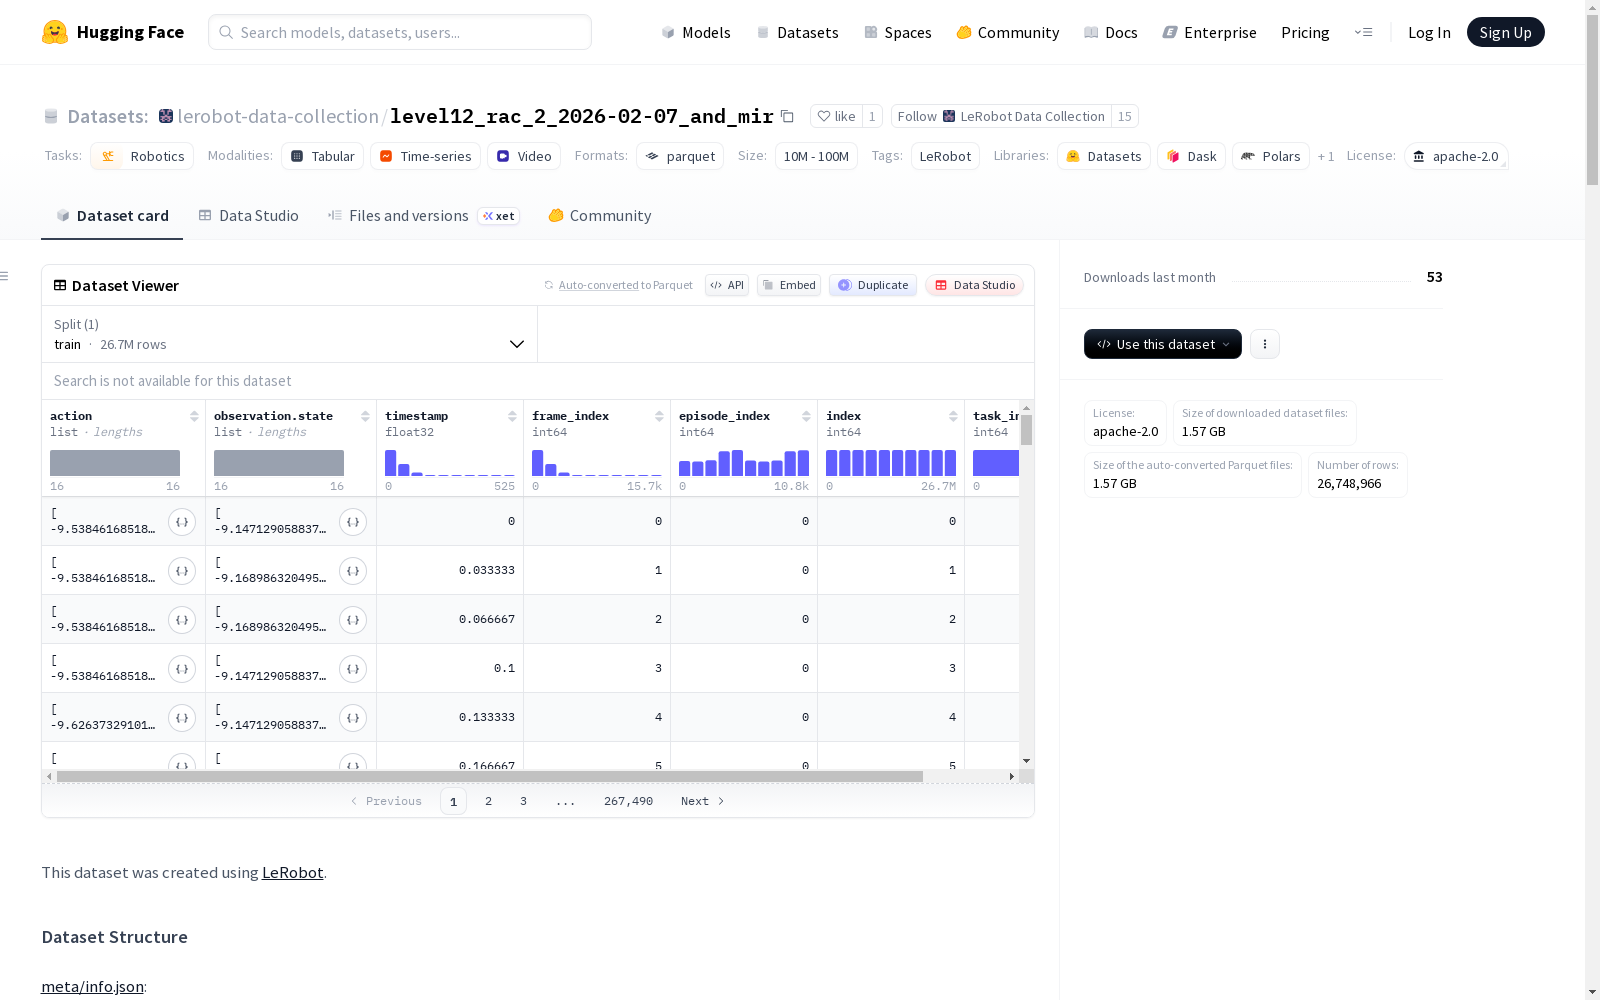Screen dimensions: 1600x1000
Task: Expand JSON for action value -9.62637329101
Action: tap(182, 718)
